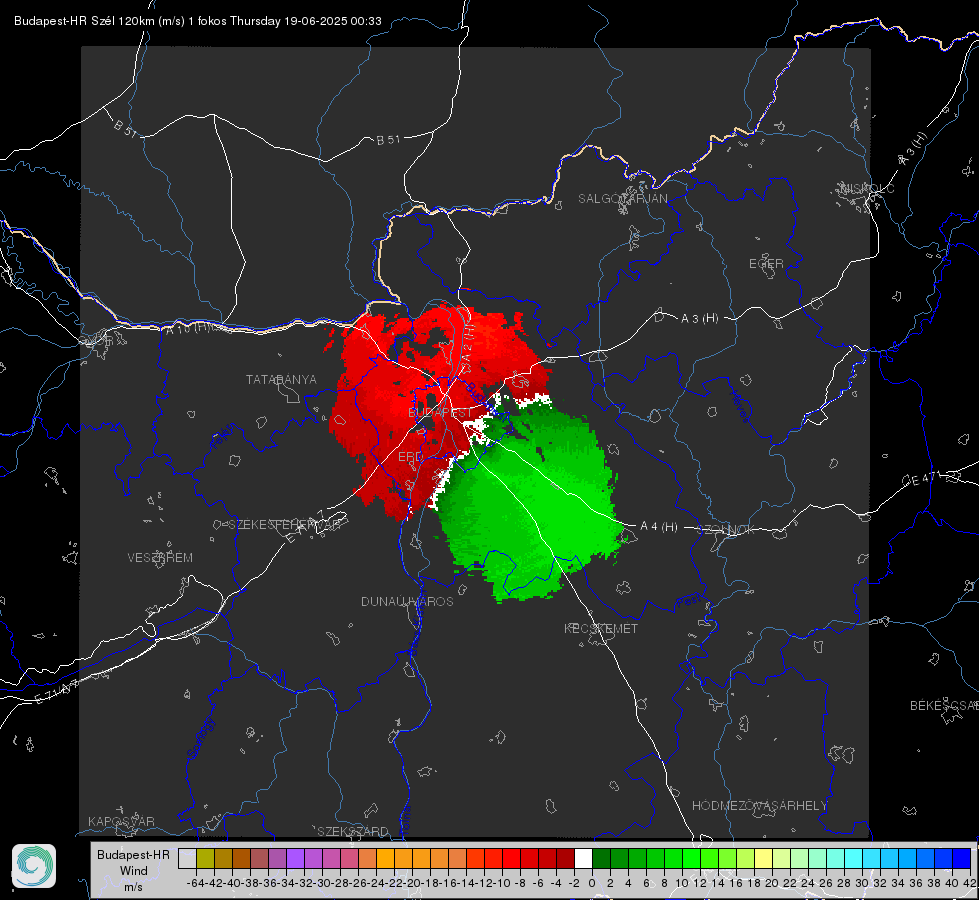Click the legend label 'Budapest-HR Wind m/s'
The height and width of the screenshot is (900, 979).
[x=134, y=870]
